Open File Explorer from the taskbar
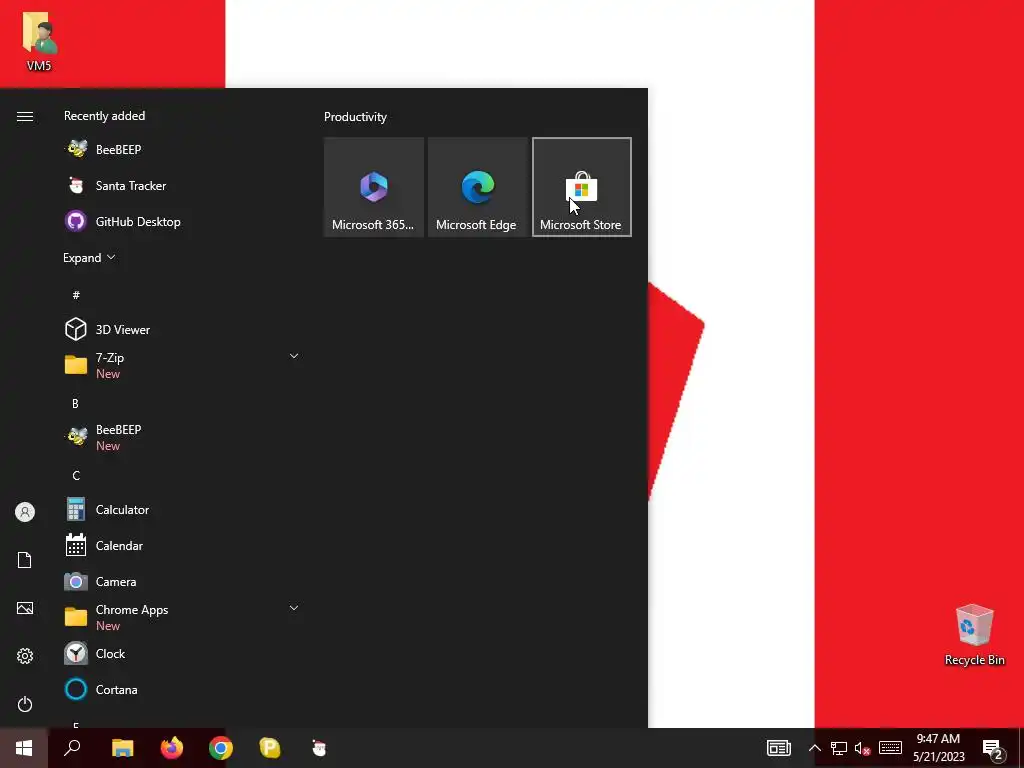This screenshot has width=1024, height=768. (x=122, y=748)
